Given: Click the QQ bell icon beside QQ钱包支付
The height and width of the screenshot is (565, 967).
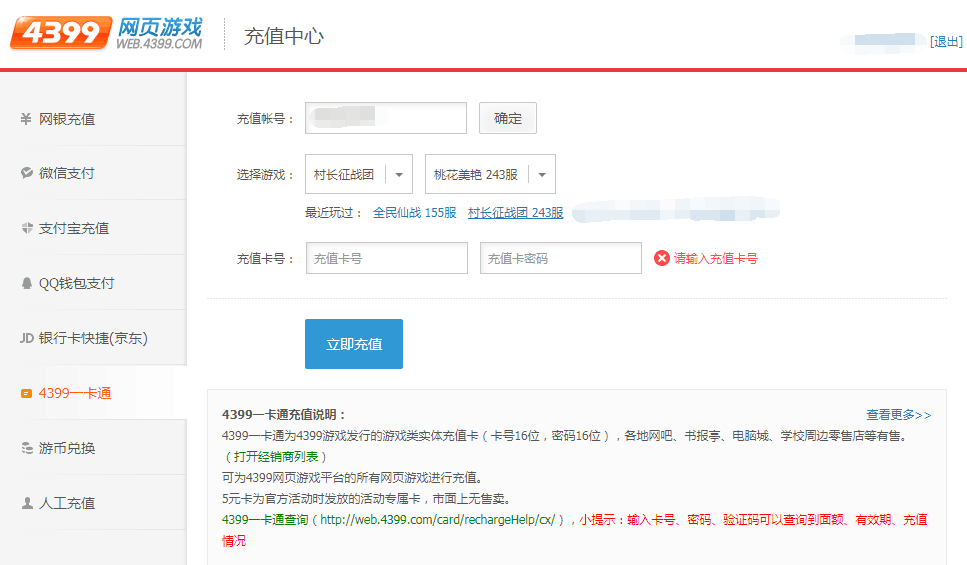Looking at the screenshot, I should (x=27, y=282).
